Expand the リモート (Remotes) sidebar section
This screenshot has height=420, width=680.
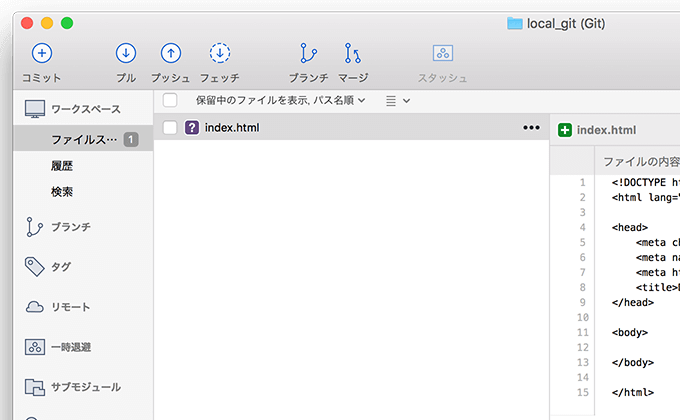[x=70, y=307]
